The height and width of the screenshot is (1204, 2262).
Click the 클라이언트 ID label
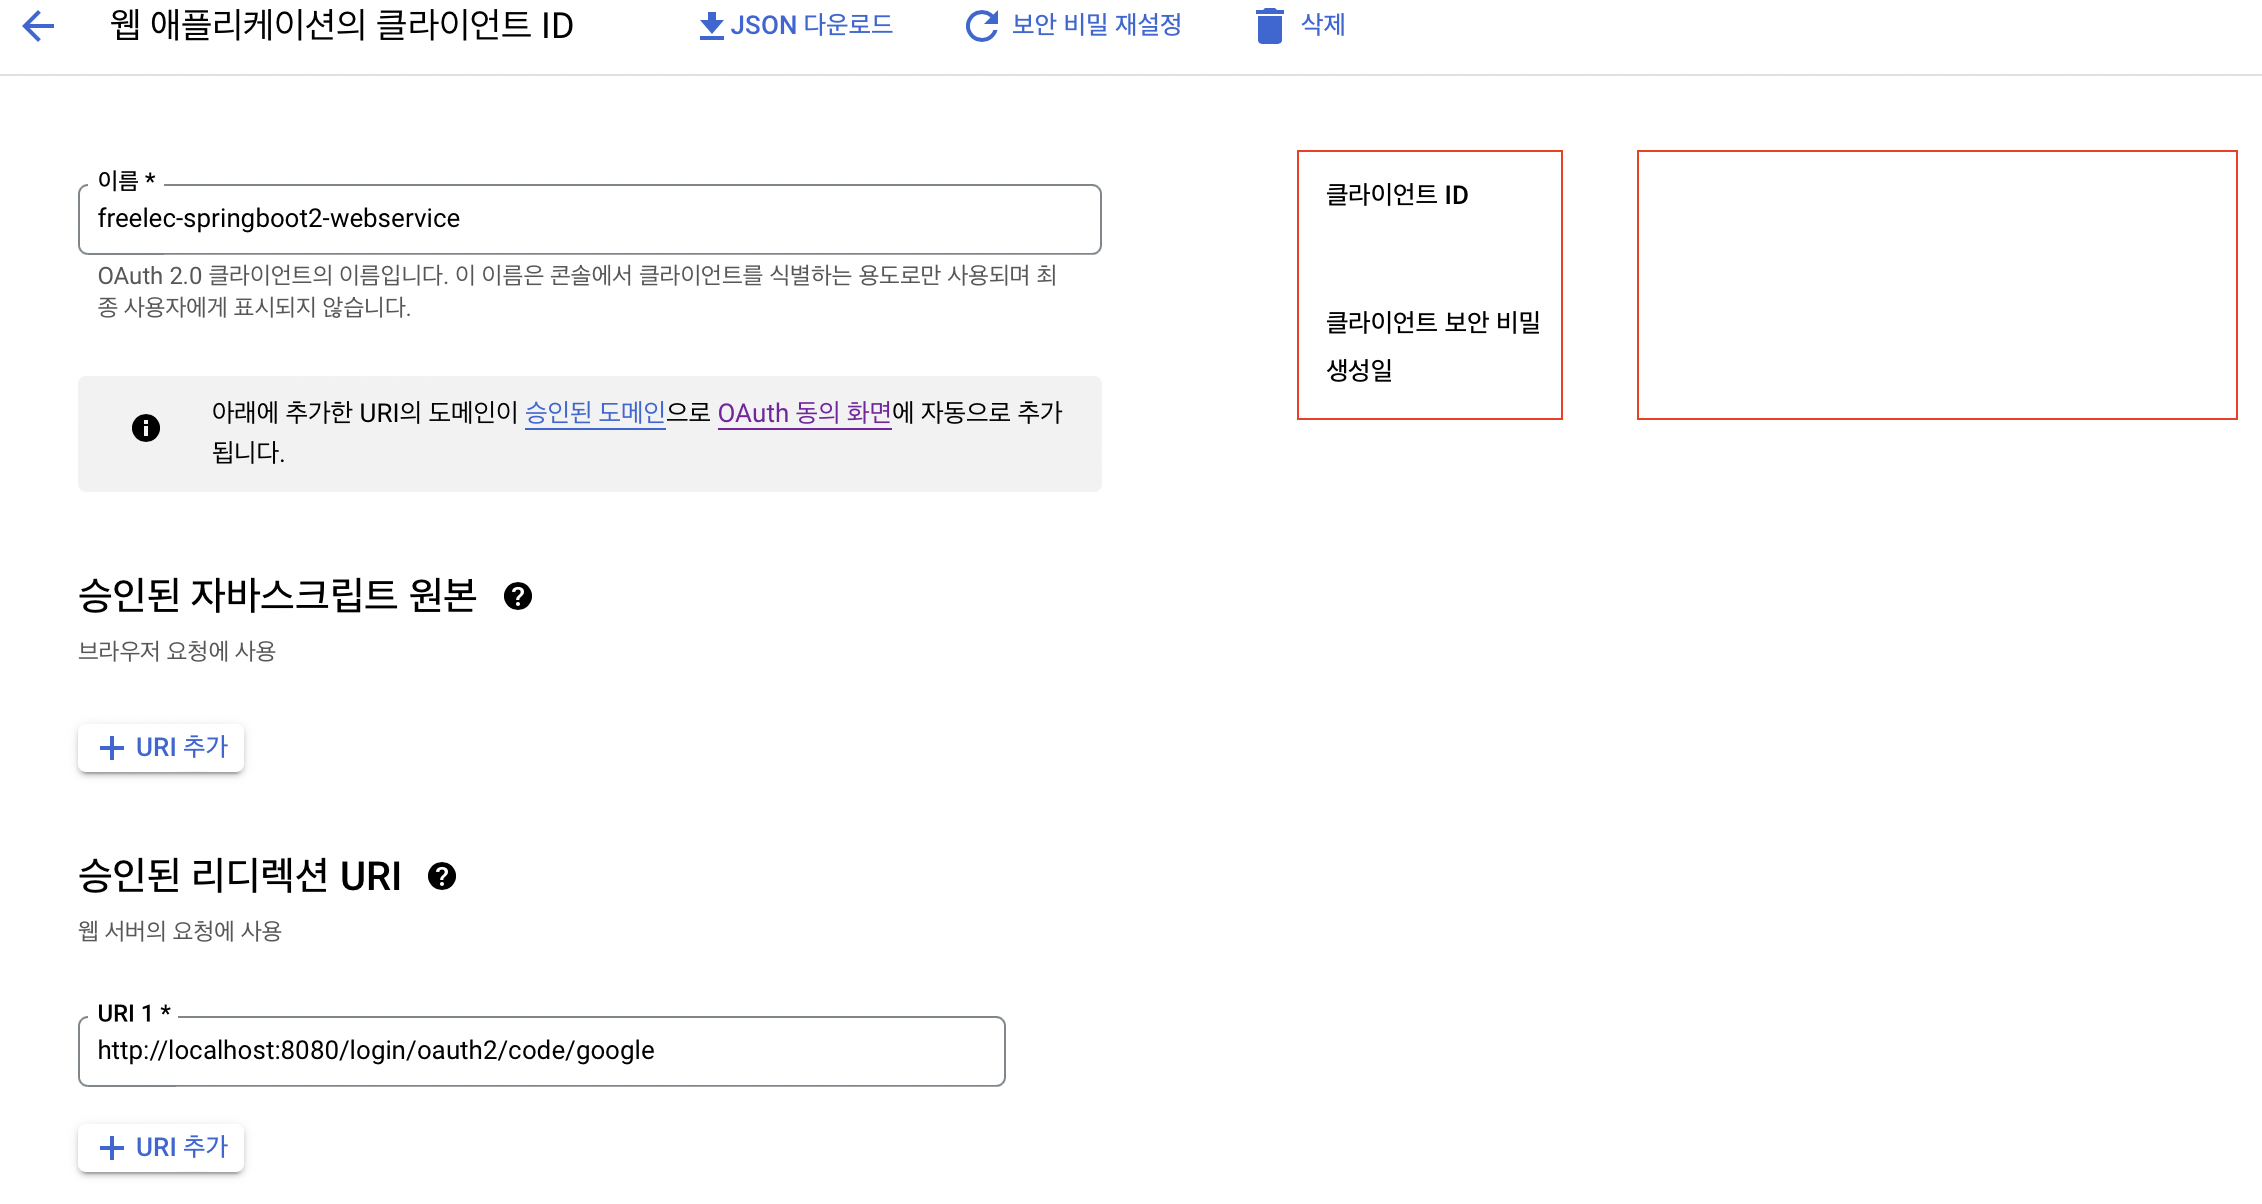1397,195
